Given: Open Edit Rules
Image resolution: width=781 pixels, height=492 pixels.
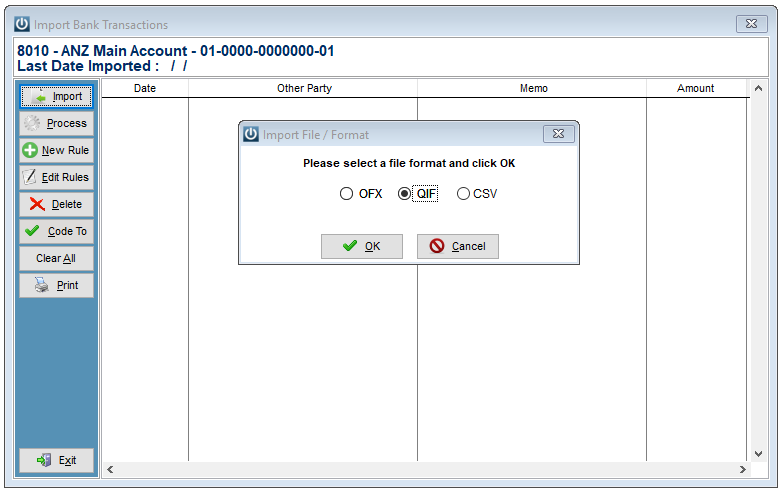Looking at the screenshot, I should point(56,177).
